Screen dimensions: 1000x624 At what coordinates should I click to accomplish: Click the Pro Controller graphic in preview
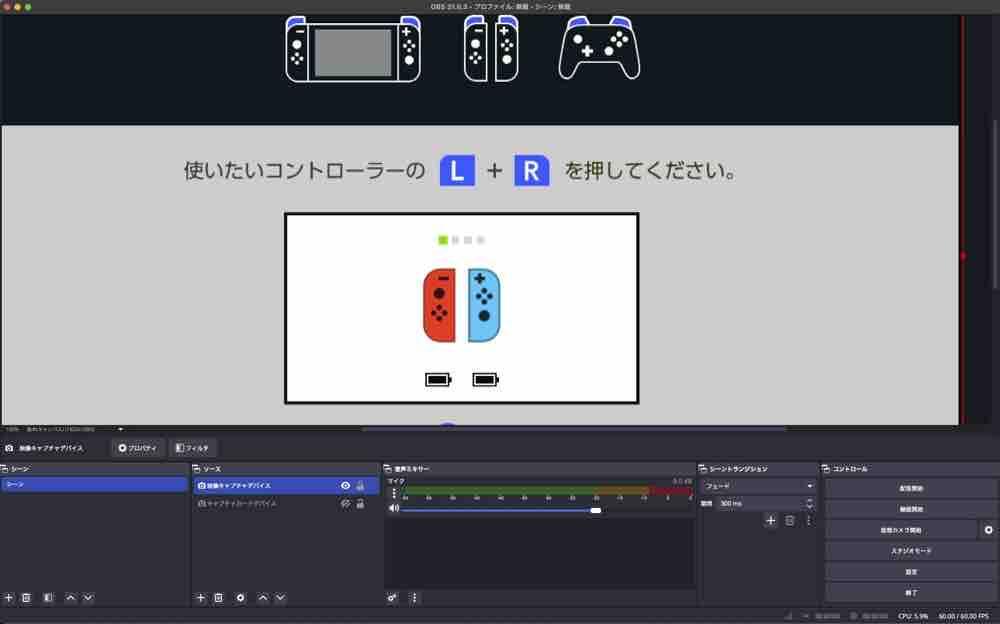pyautogui.click(x=599, y=48)
